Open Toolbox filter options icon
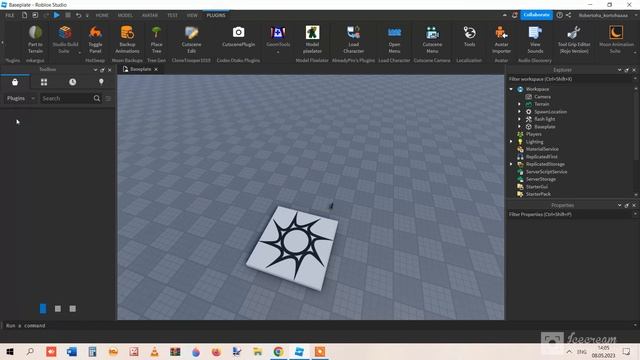The height and width of the screenshot is (360, 640). 108,98
